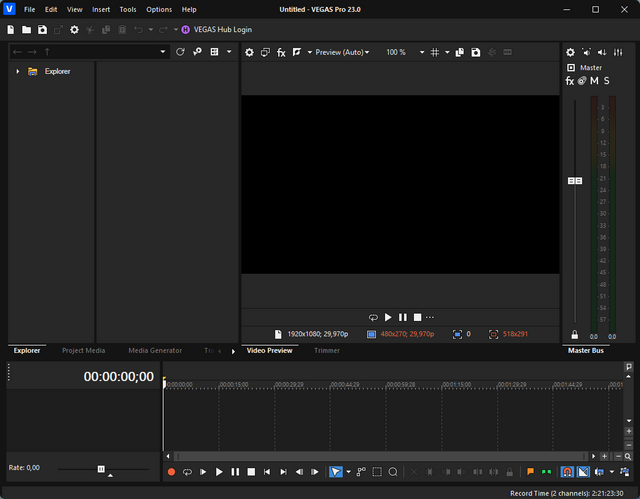Open the Insert menu
The height and width of the screenshot is (499, 640).
pos(101,9)
